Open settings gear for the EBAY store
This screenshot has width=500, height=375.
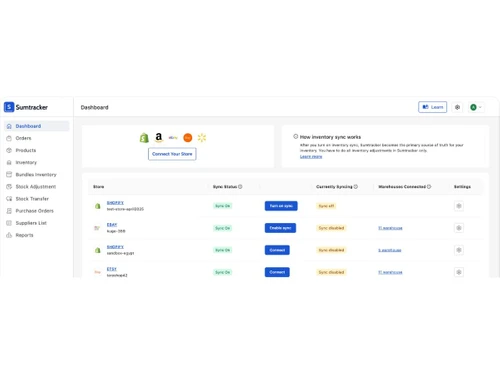point(459,228)
